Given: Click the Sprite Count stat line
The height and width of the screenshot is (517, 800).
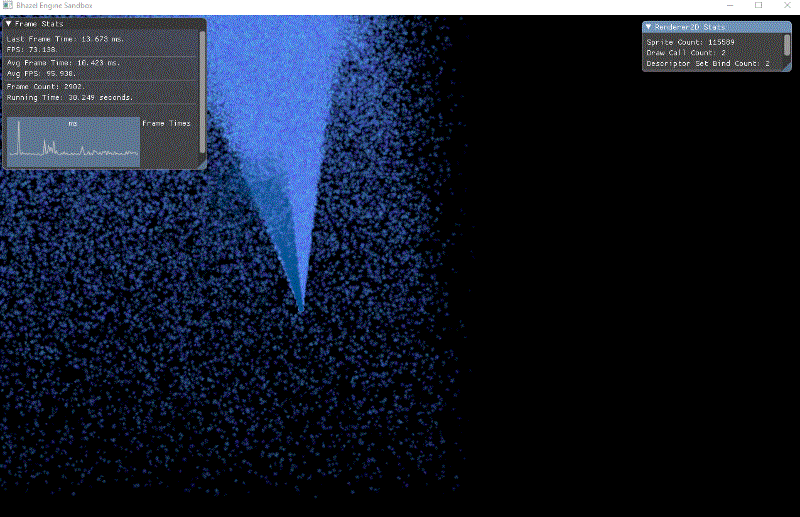Looking at the screenshot, I should pos(690,43).
